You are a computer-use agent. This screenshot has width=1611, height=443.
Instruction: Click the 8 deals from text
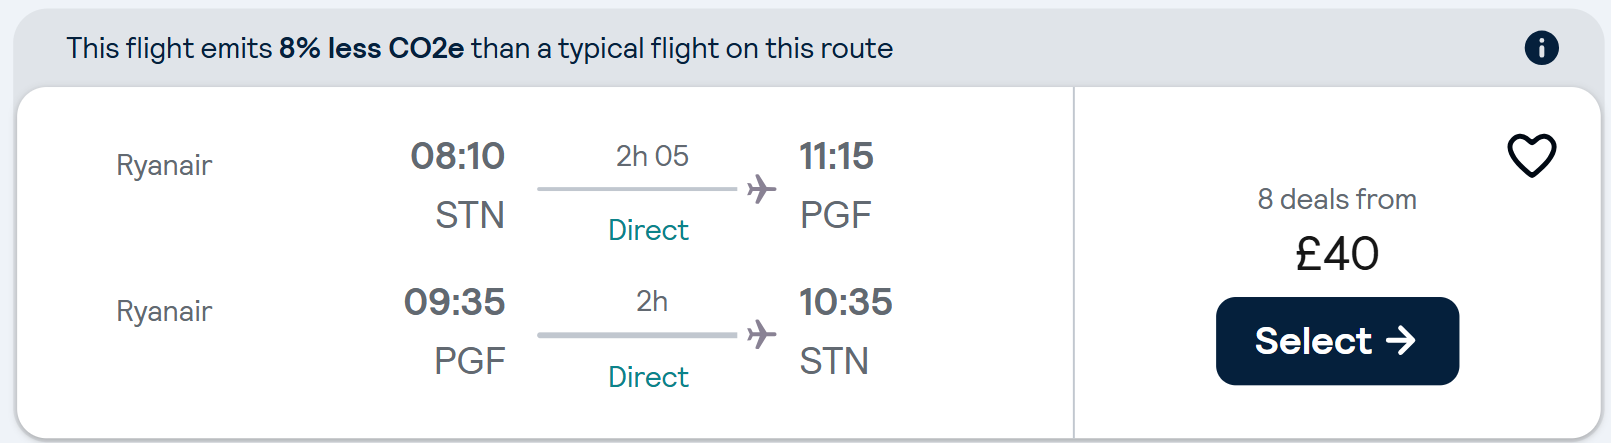(x=1337, y=199)
